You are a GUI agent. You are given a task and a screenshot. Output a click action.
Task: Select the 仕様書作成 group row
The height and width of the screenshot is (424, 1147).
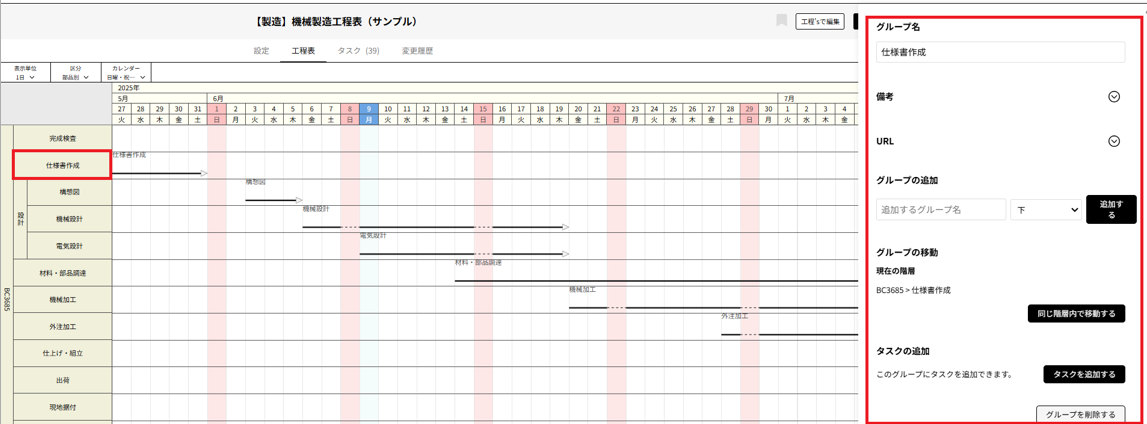62,165
